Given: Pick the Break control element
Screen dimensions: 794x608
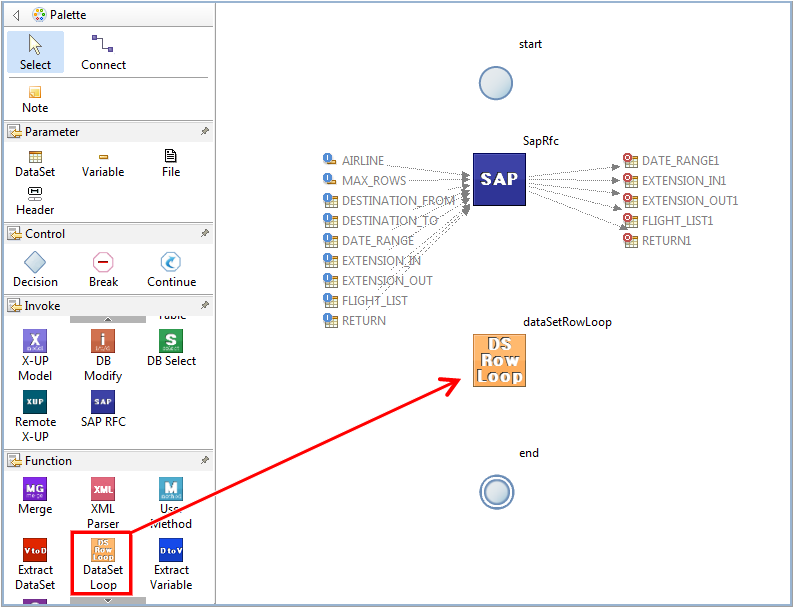Looking at the screenshot, I should click(103, 270).
